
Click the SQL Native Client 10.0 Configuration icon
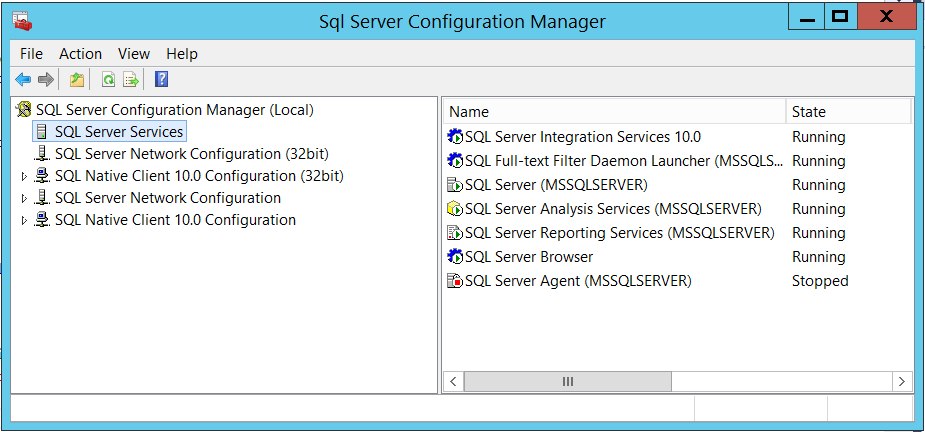tap(42, 220)
